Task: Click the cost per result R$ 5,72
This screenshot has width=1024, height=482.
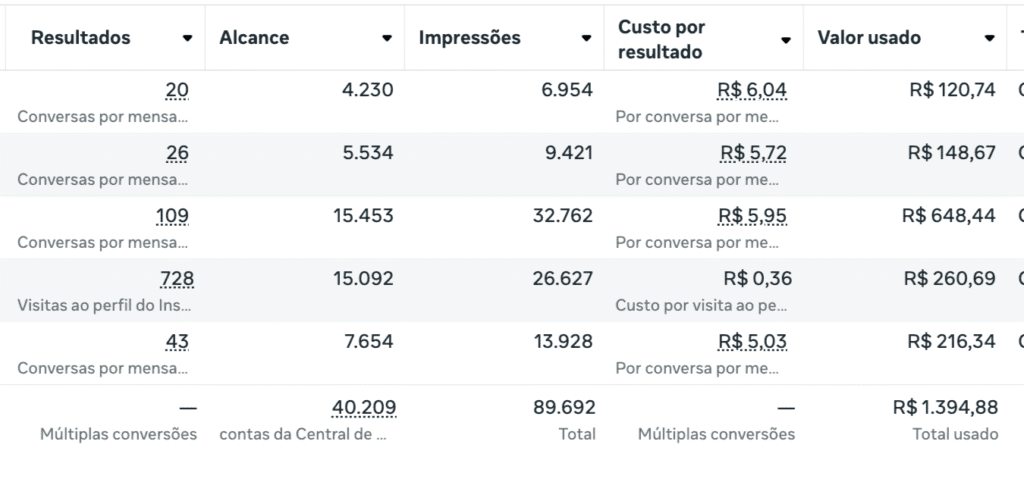Action: (754, 153)
